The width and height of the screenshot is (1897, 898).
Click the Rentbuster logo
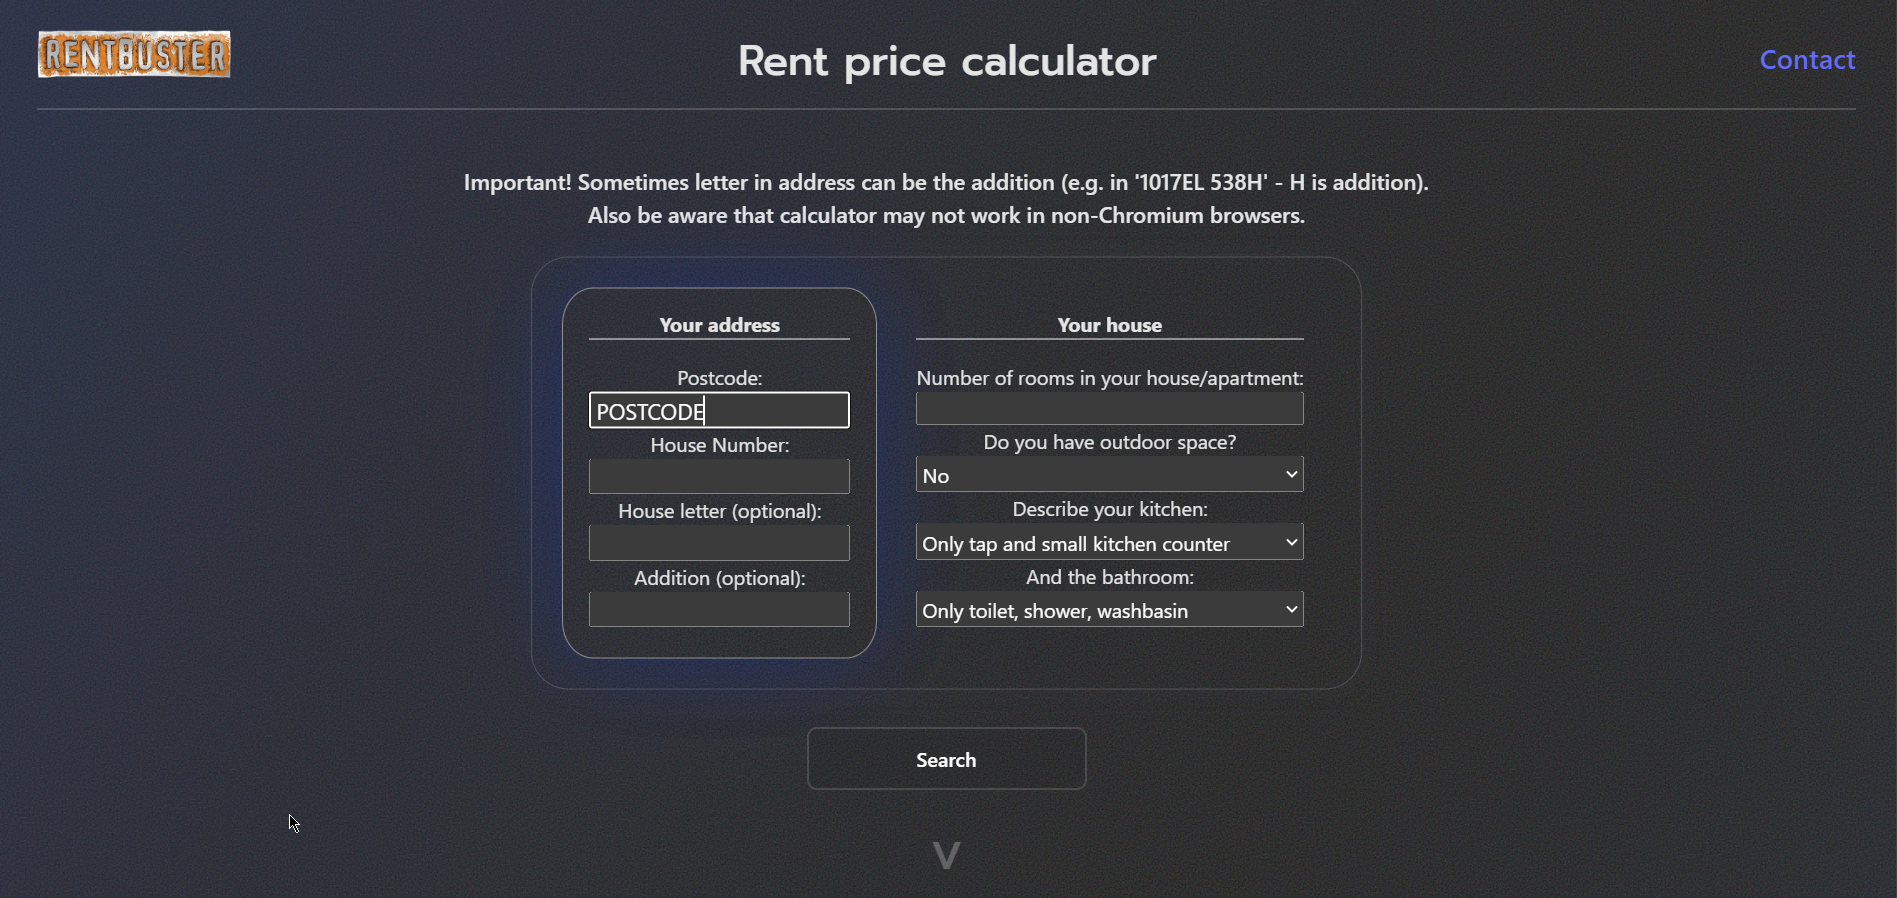click(134, 54)
